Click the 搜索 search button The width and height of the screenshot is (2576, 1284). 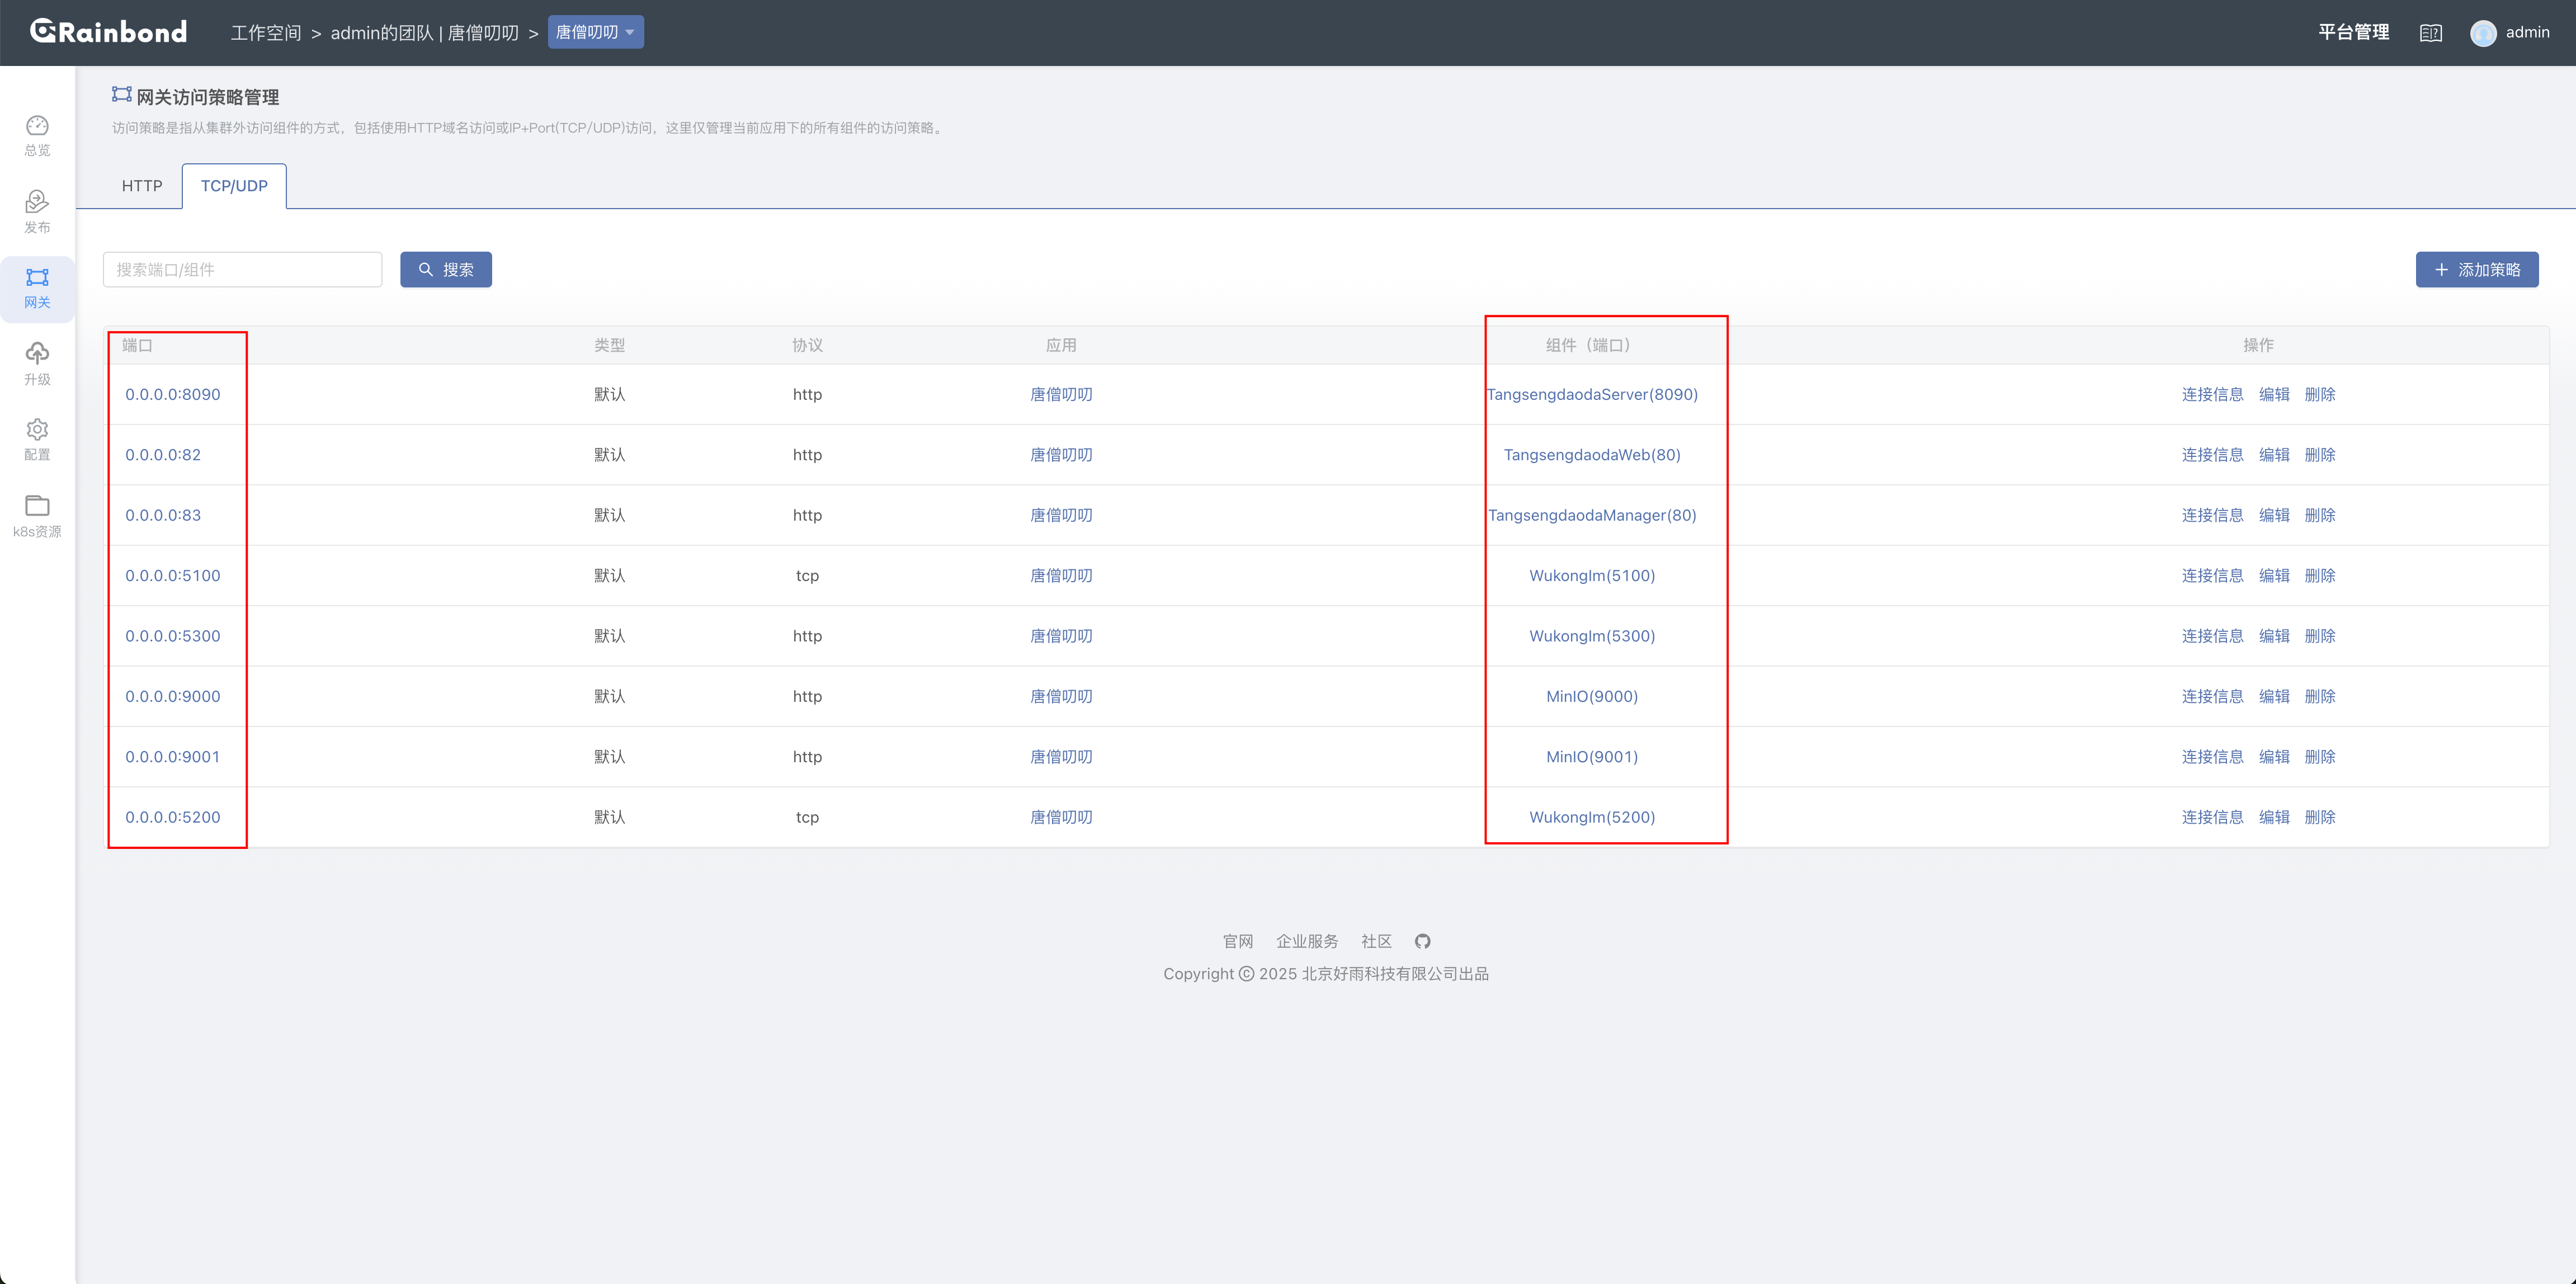(x=446, y=270)
